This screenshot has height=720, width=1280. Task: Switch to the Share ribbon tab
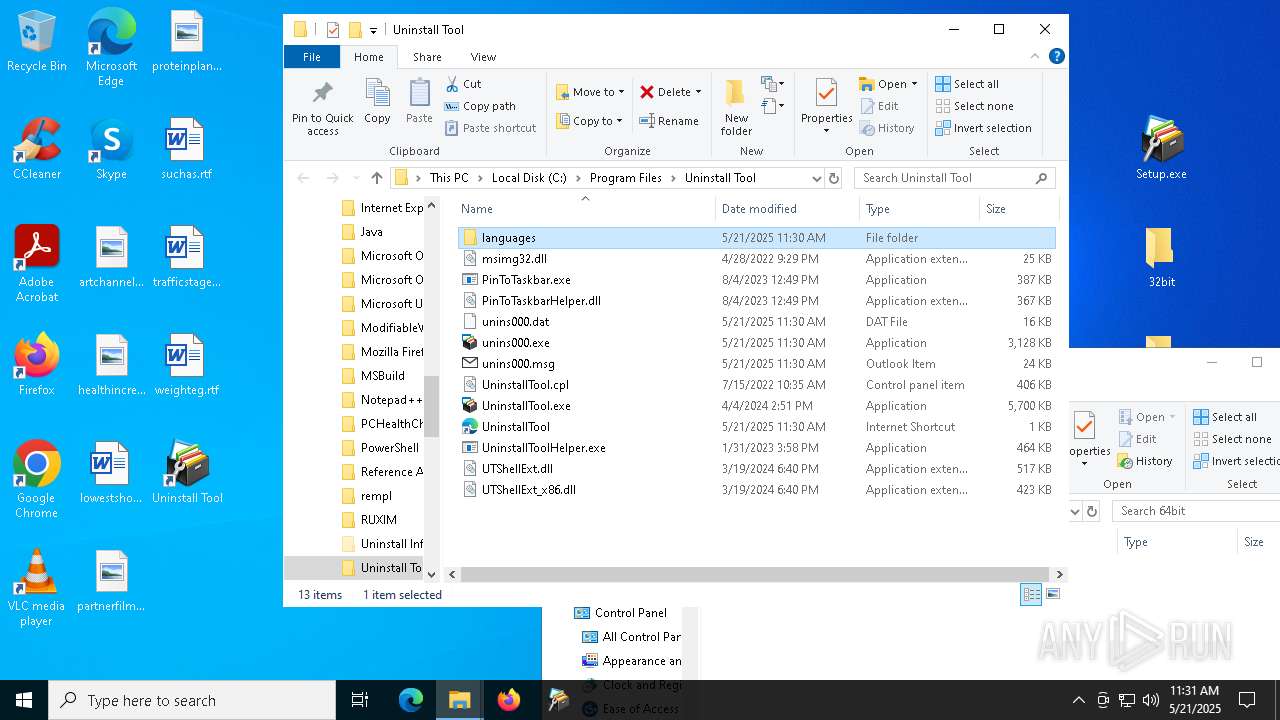point(427,57)
